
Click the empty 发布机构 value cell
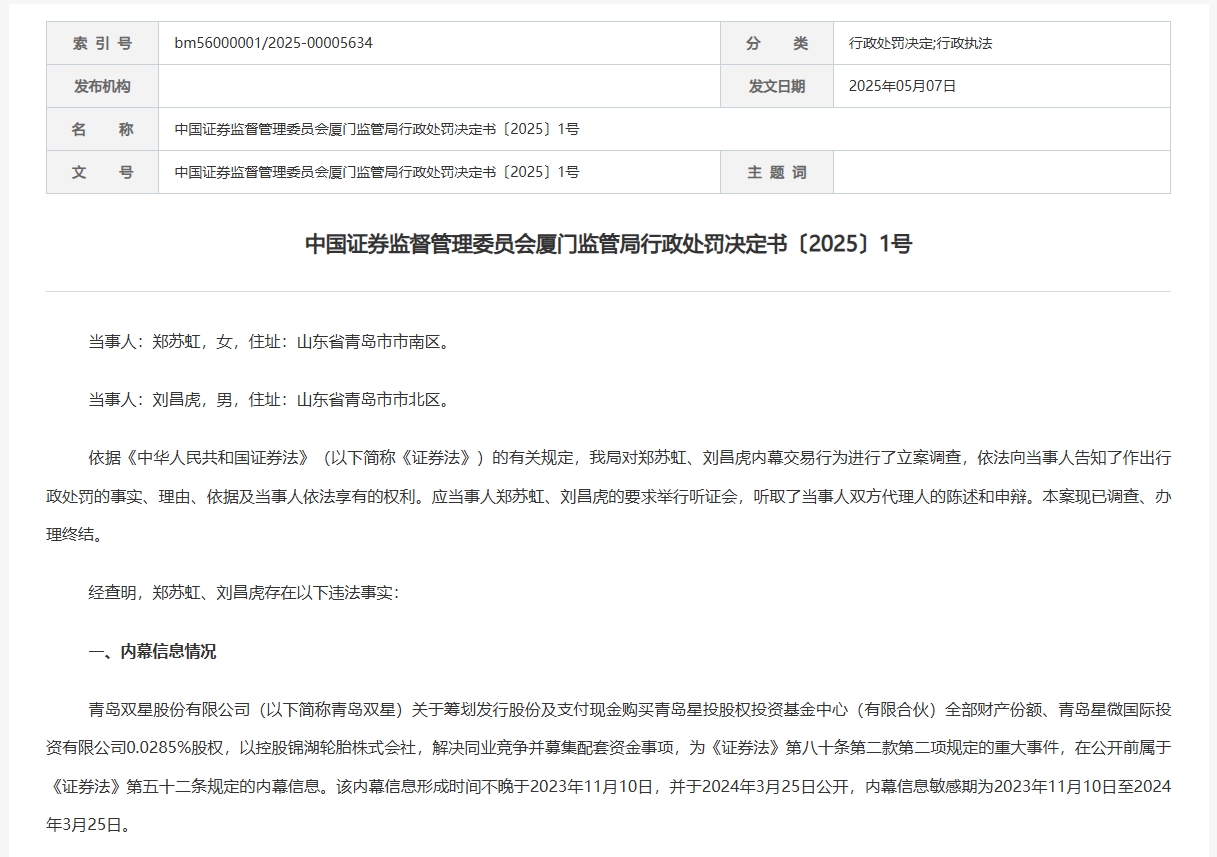point(438,86)
